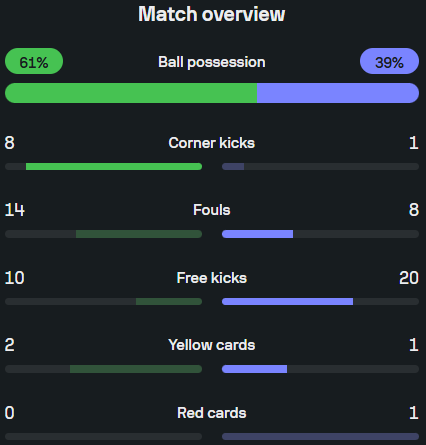426x445 pixels.
Task: Click the purple free kicks bar
Action: pyautogui.click(x=288, y=302)
